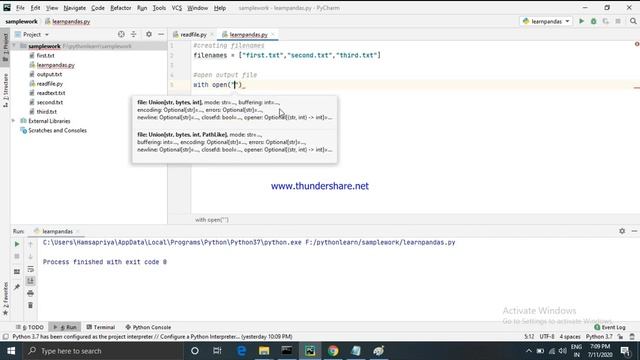Image resolution: width=640 pixels, height=360 pixels.
Task: Select the learnpandas.py editor tab
Action: (x=248, y=35)
